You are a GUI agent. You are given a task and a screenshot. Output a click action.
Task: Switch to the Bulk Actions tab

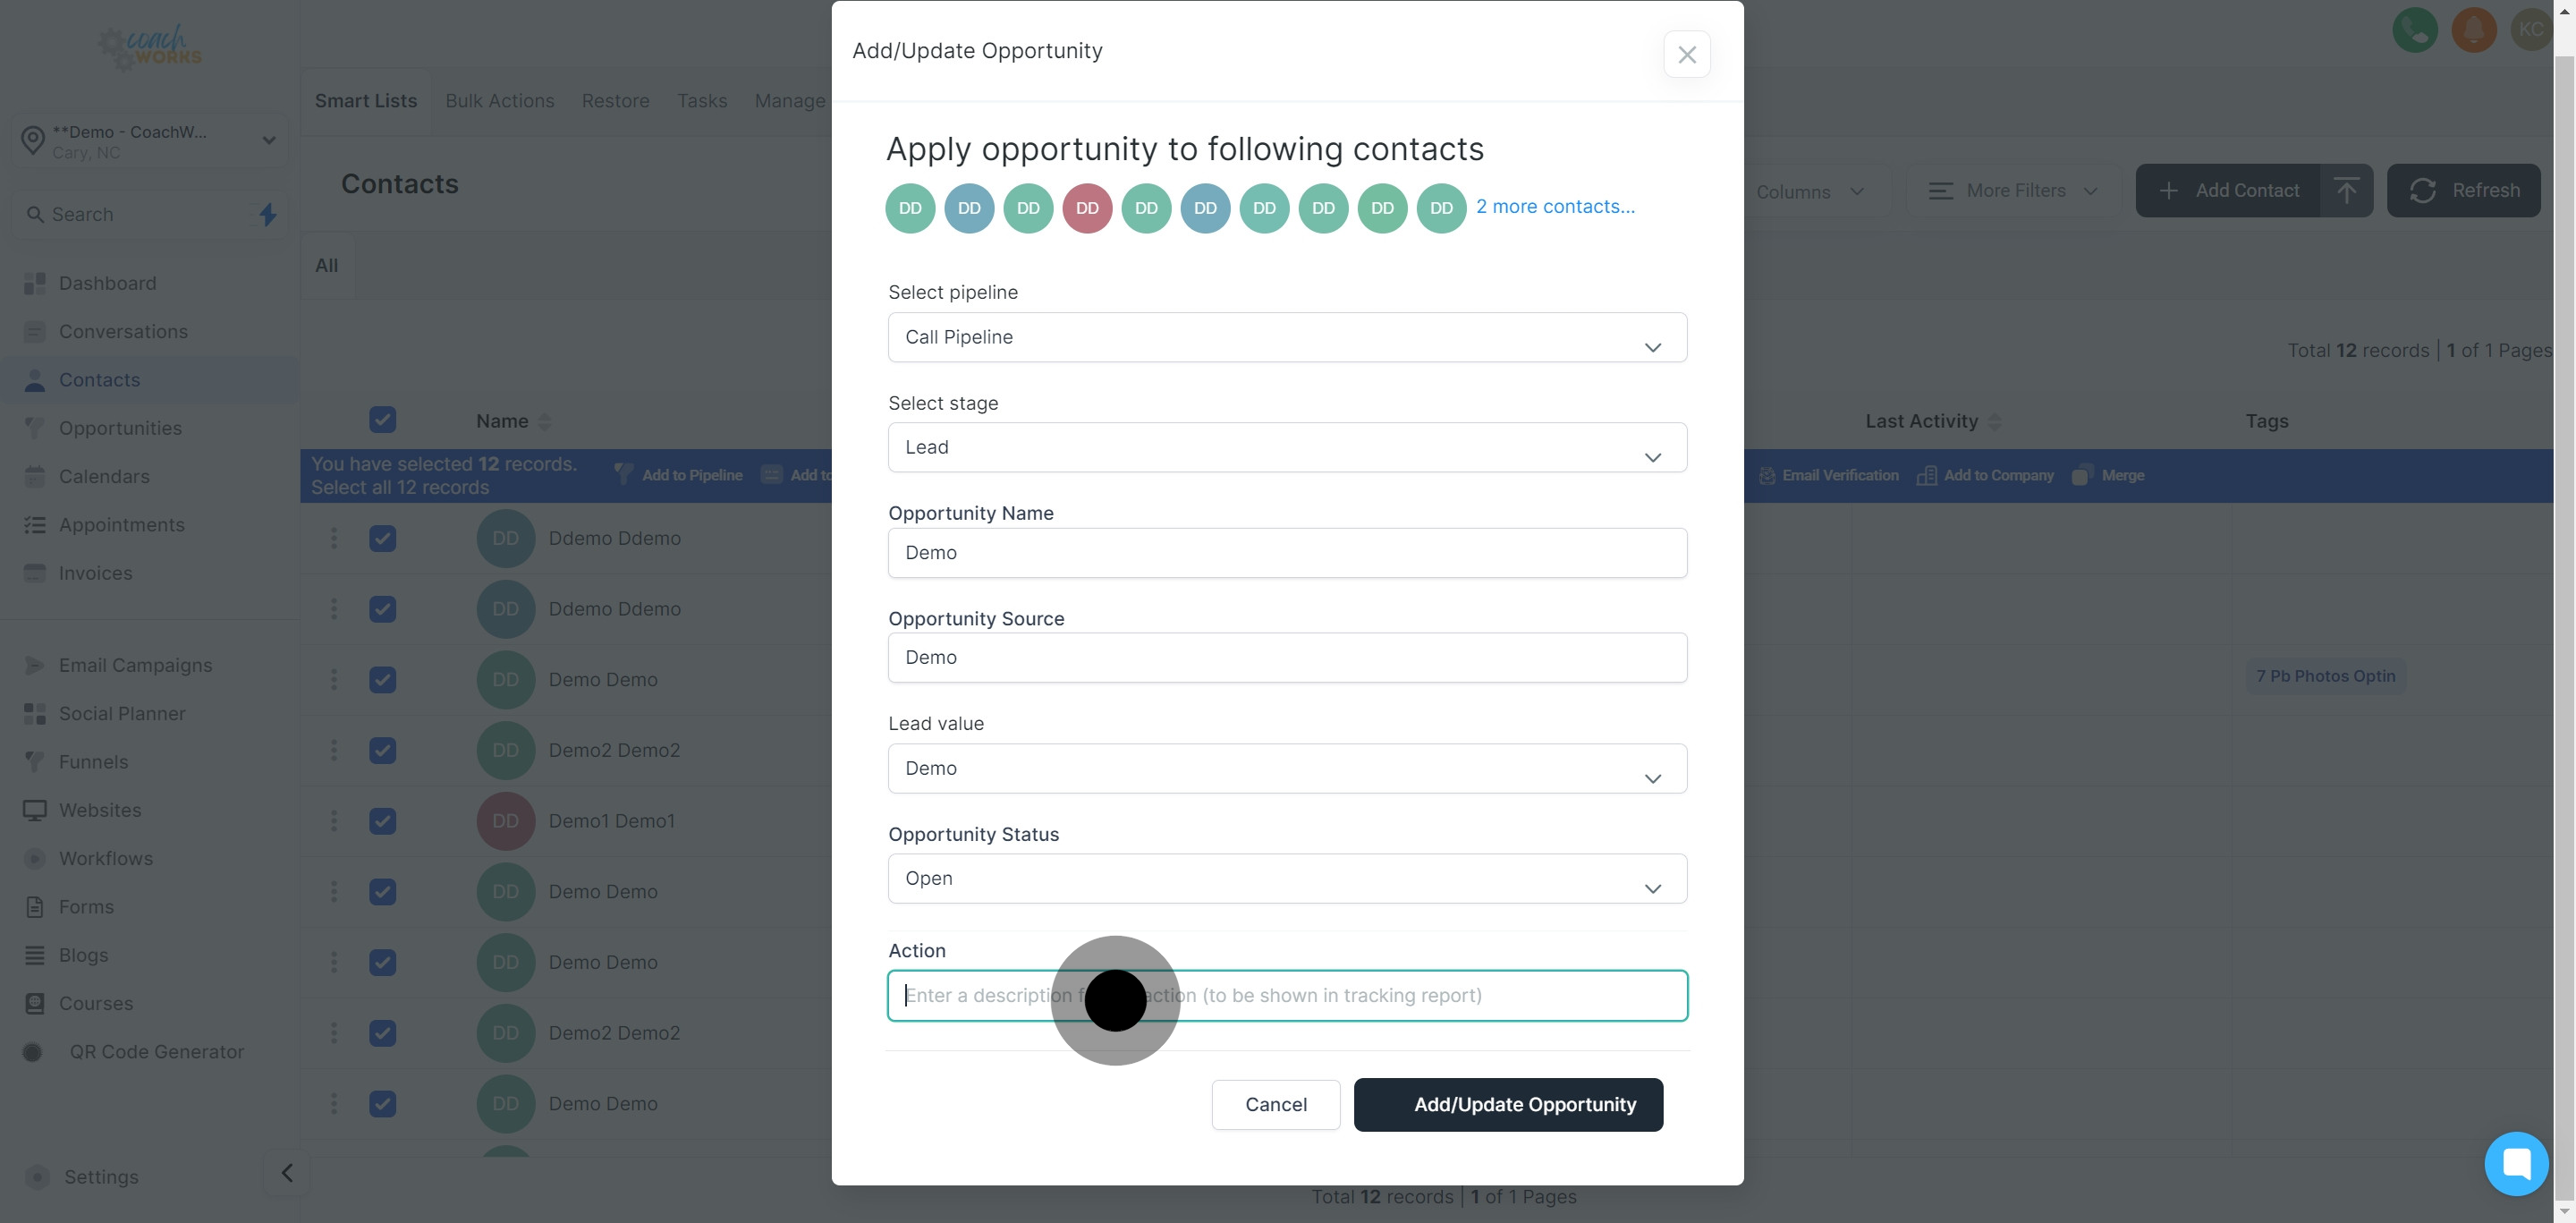tap(499, 101)
